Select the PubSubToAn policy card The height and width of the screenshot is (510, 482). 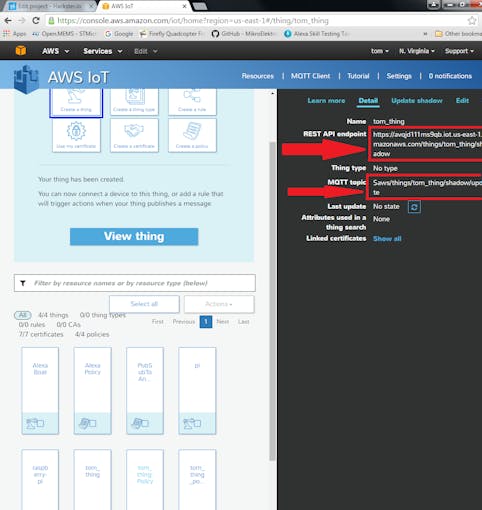tap(145, 391)
